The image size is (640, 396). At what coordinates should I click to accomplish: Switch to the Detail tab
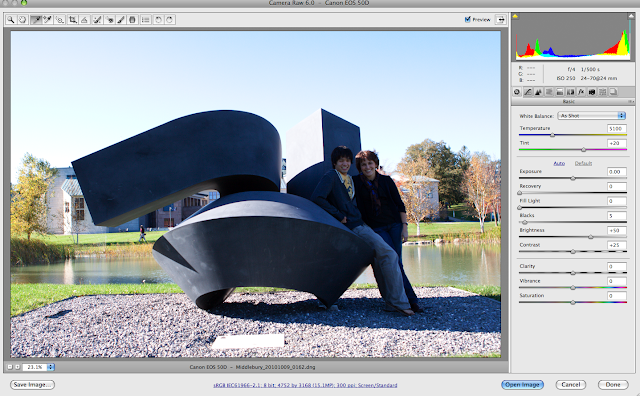(x=538, y=92)
